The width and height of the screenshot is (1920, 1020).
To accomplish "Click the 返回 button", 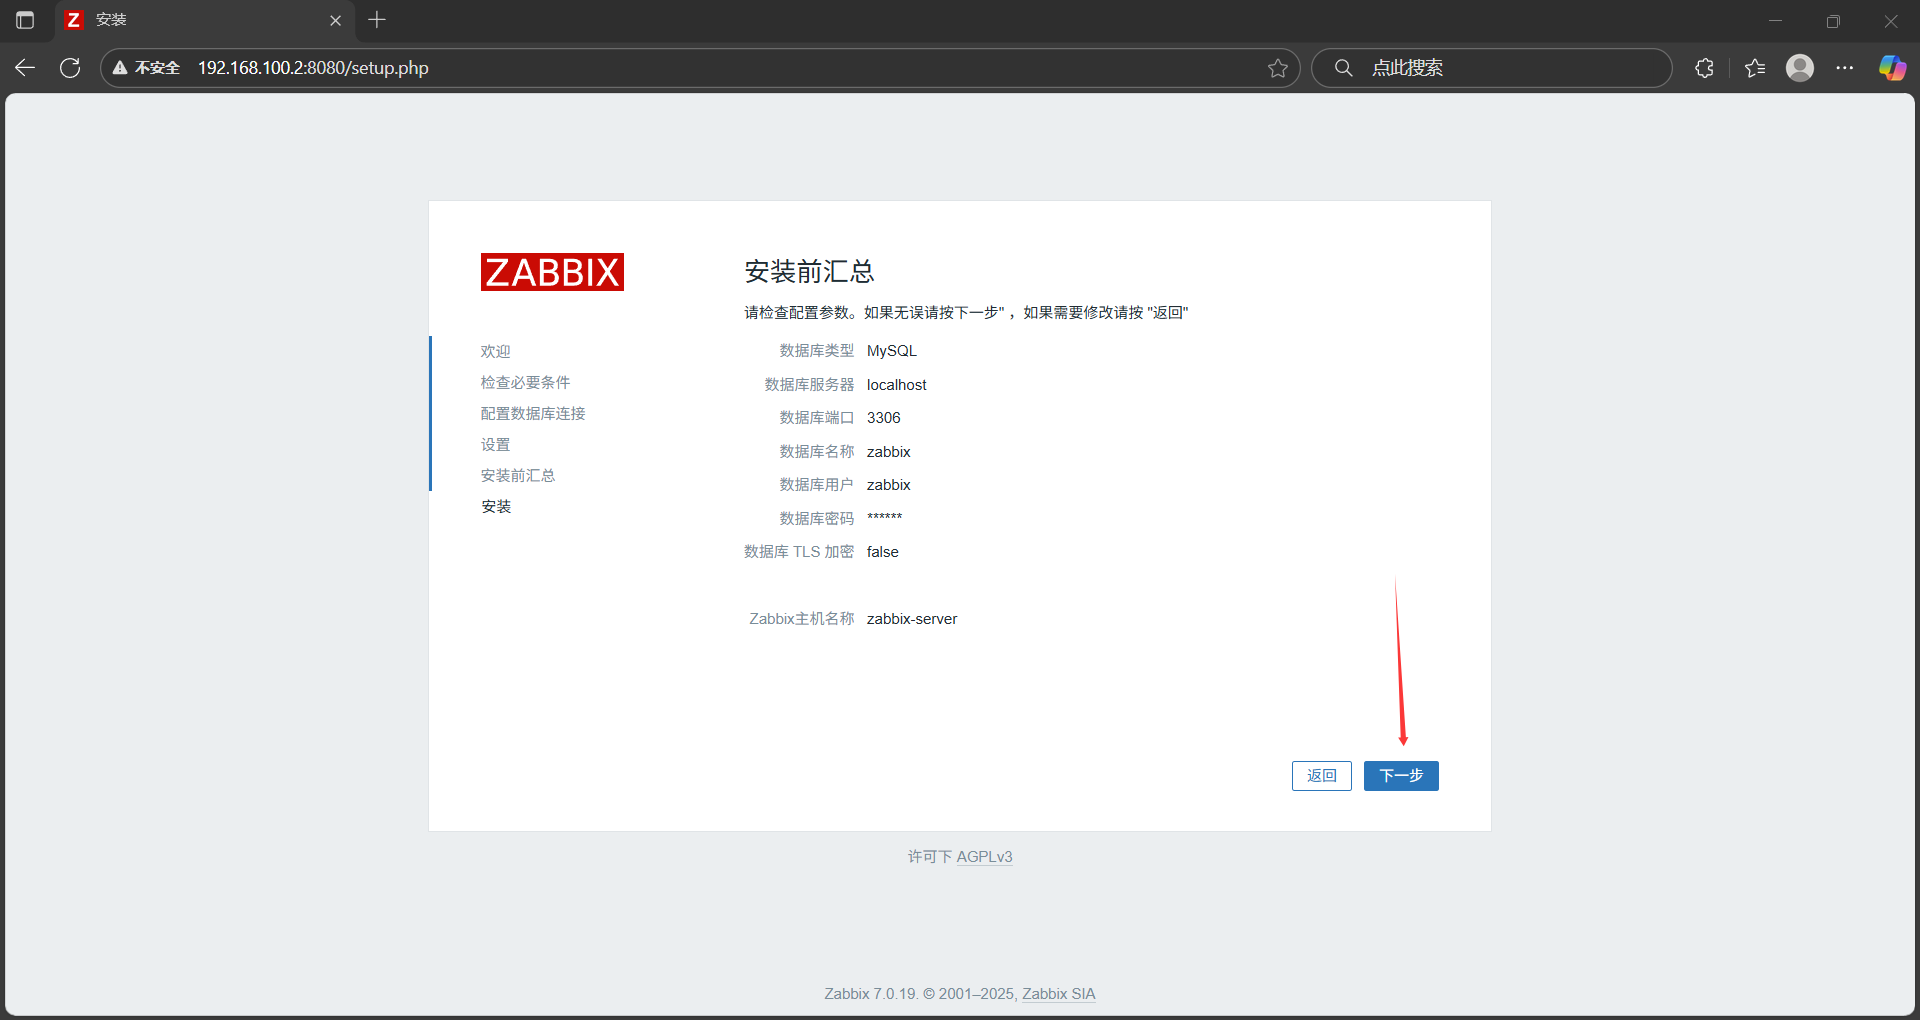I will pyautogui.click(x=1322, y=776).
